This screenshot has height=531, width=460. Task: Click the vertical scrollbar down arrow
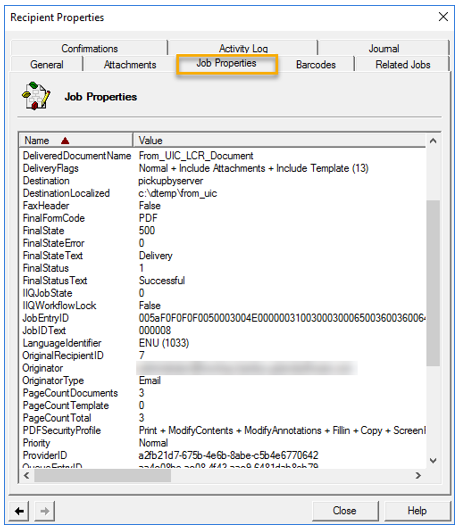(433, 460)
